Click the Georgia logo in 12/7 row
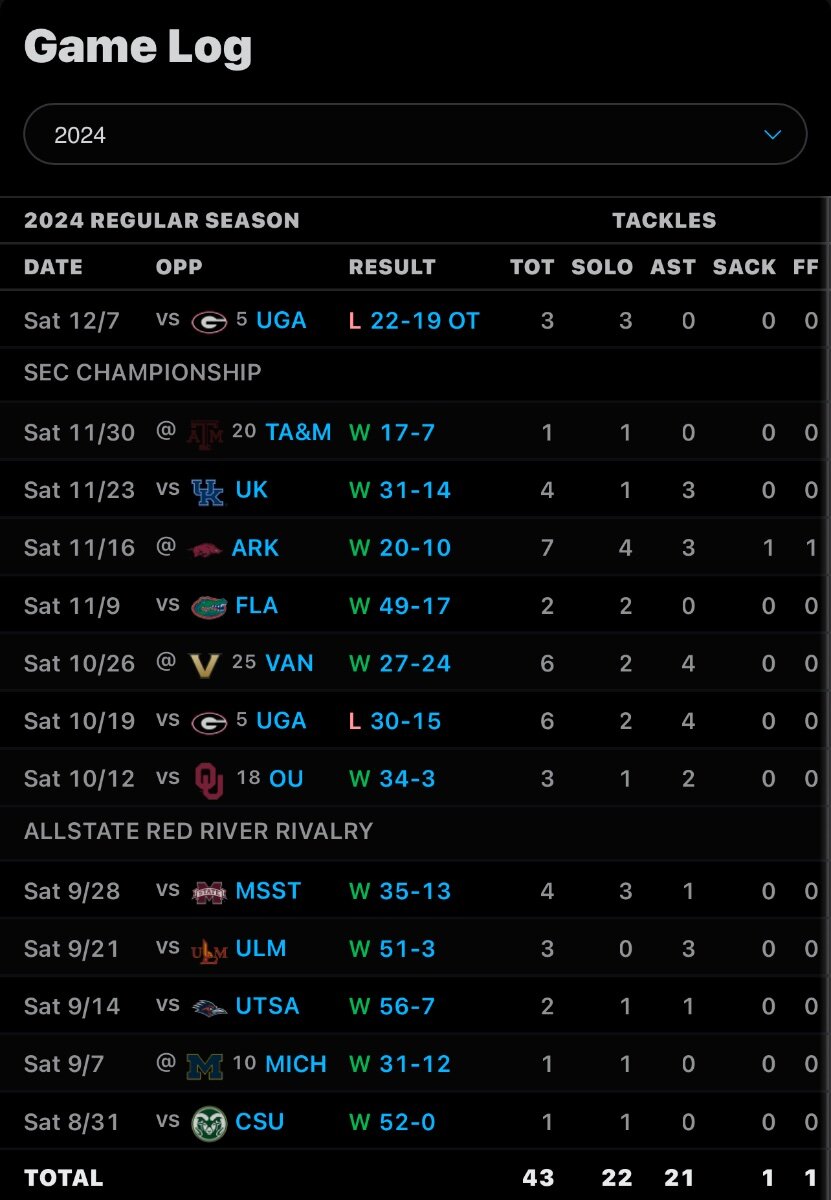The image size is (831, 1200). click(209, 321)
